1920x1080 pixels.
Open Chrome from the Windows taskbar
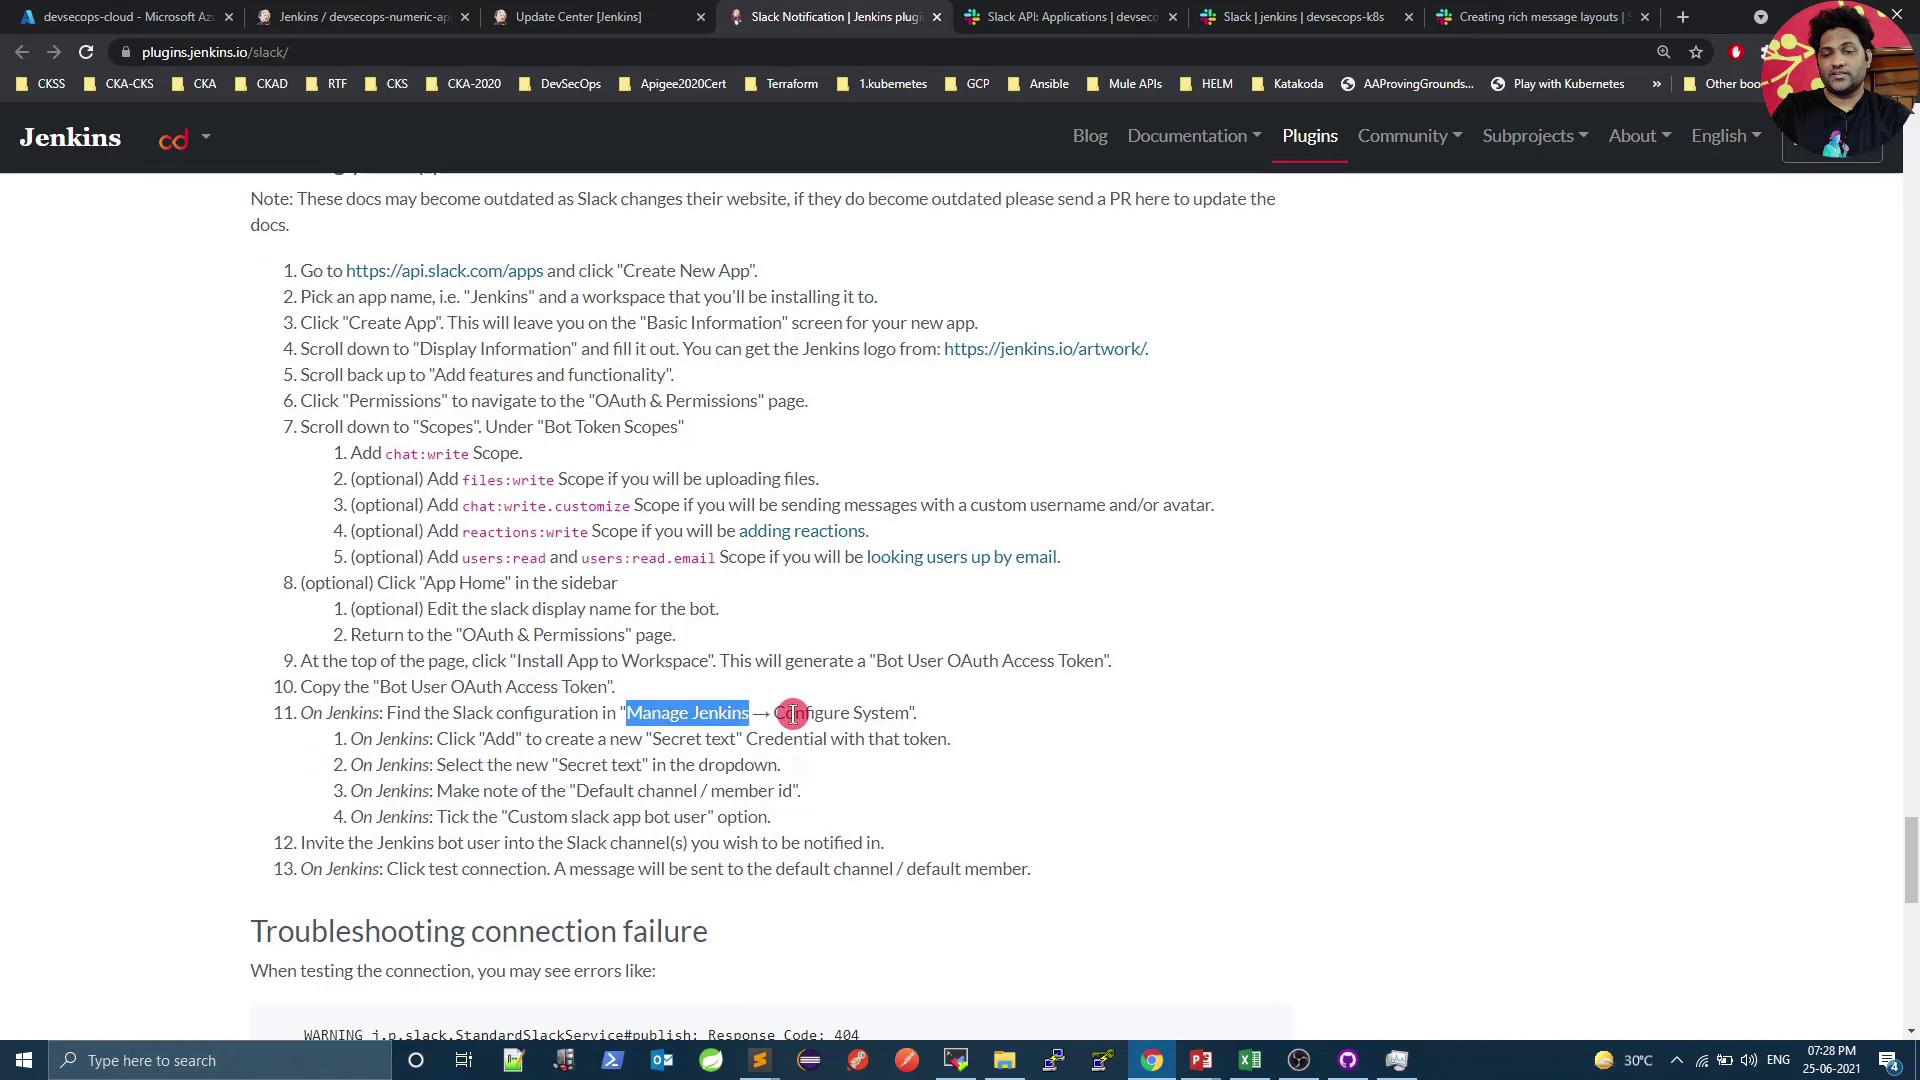pos(1152,1060)
